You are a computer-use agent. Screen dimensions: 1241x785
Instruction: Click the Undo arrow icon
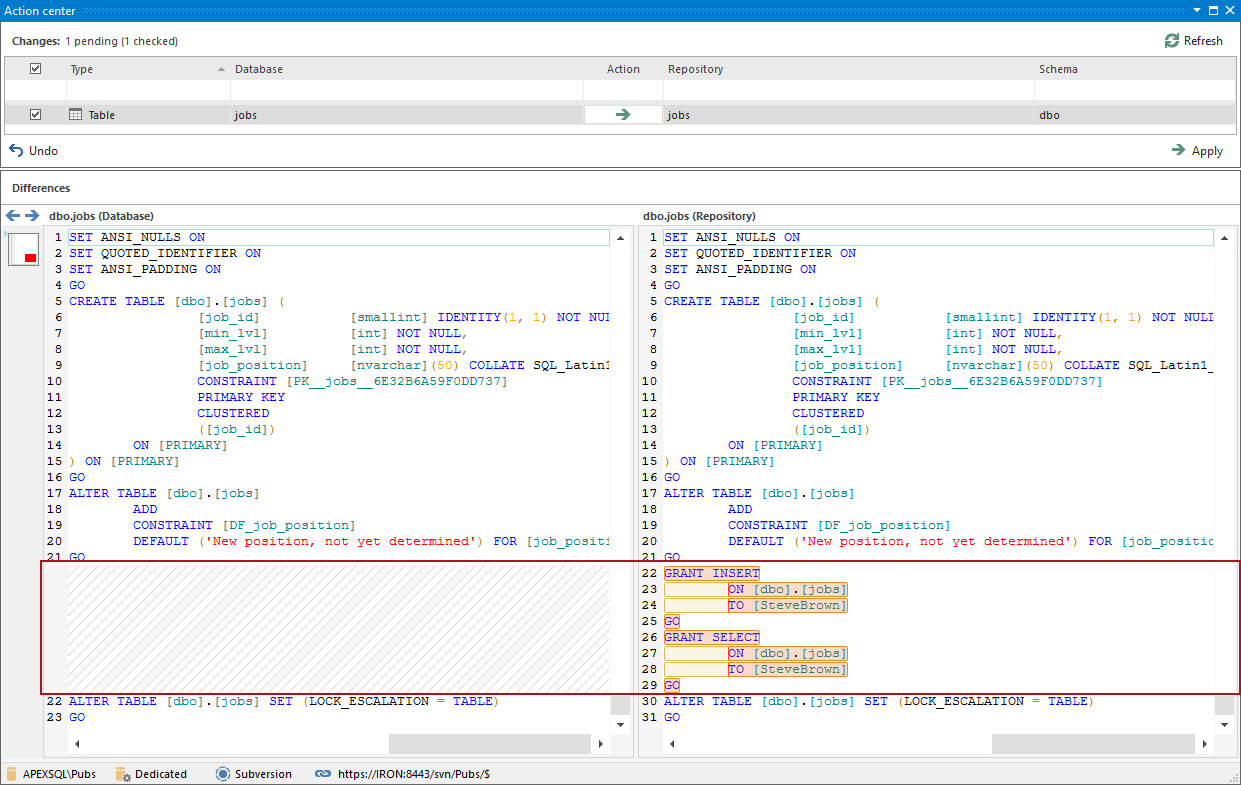coord(16,151)
